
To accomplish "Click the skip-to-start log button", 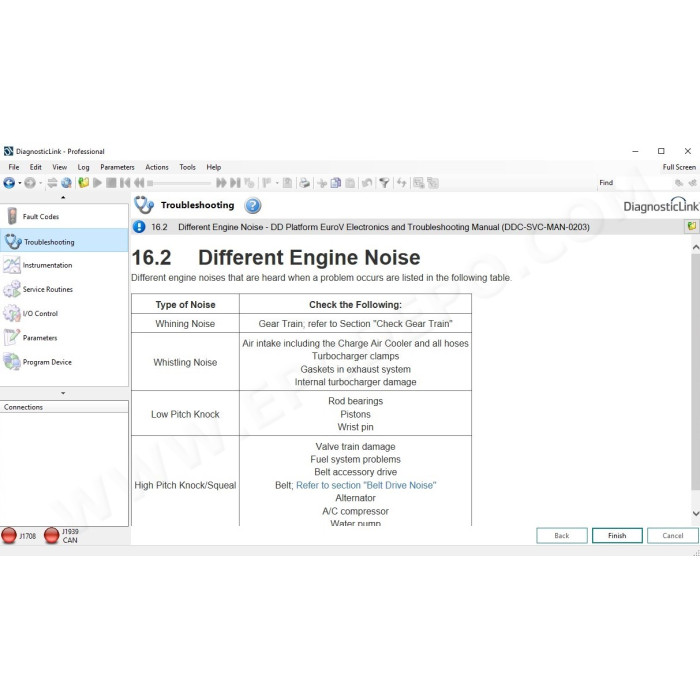I will (125, 183).
